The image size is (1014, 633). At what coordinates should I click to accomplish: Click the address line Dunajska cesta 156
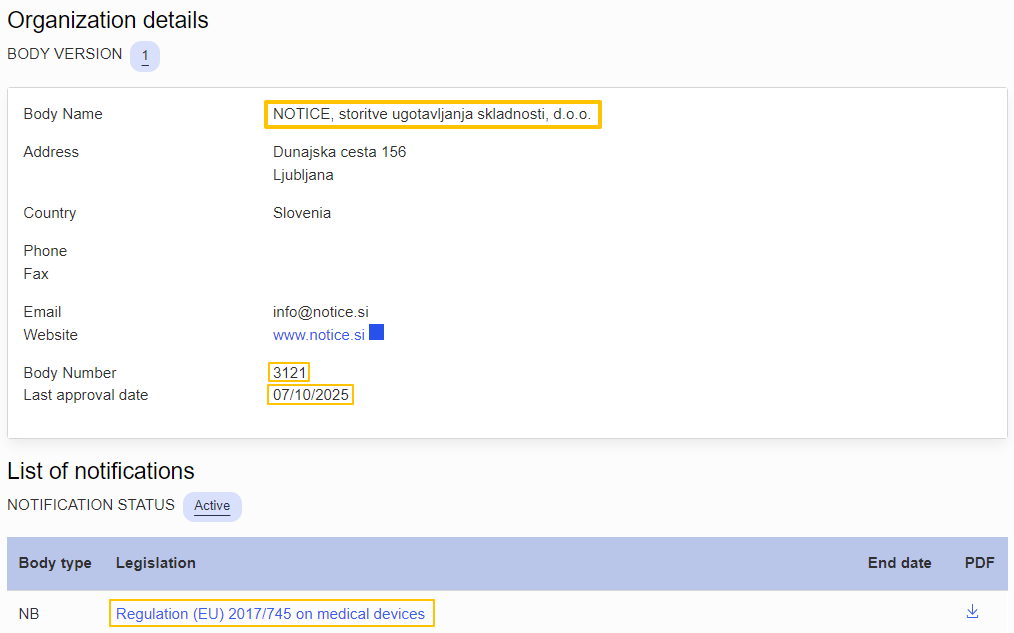pyautogui.click(x=339, y=152)
